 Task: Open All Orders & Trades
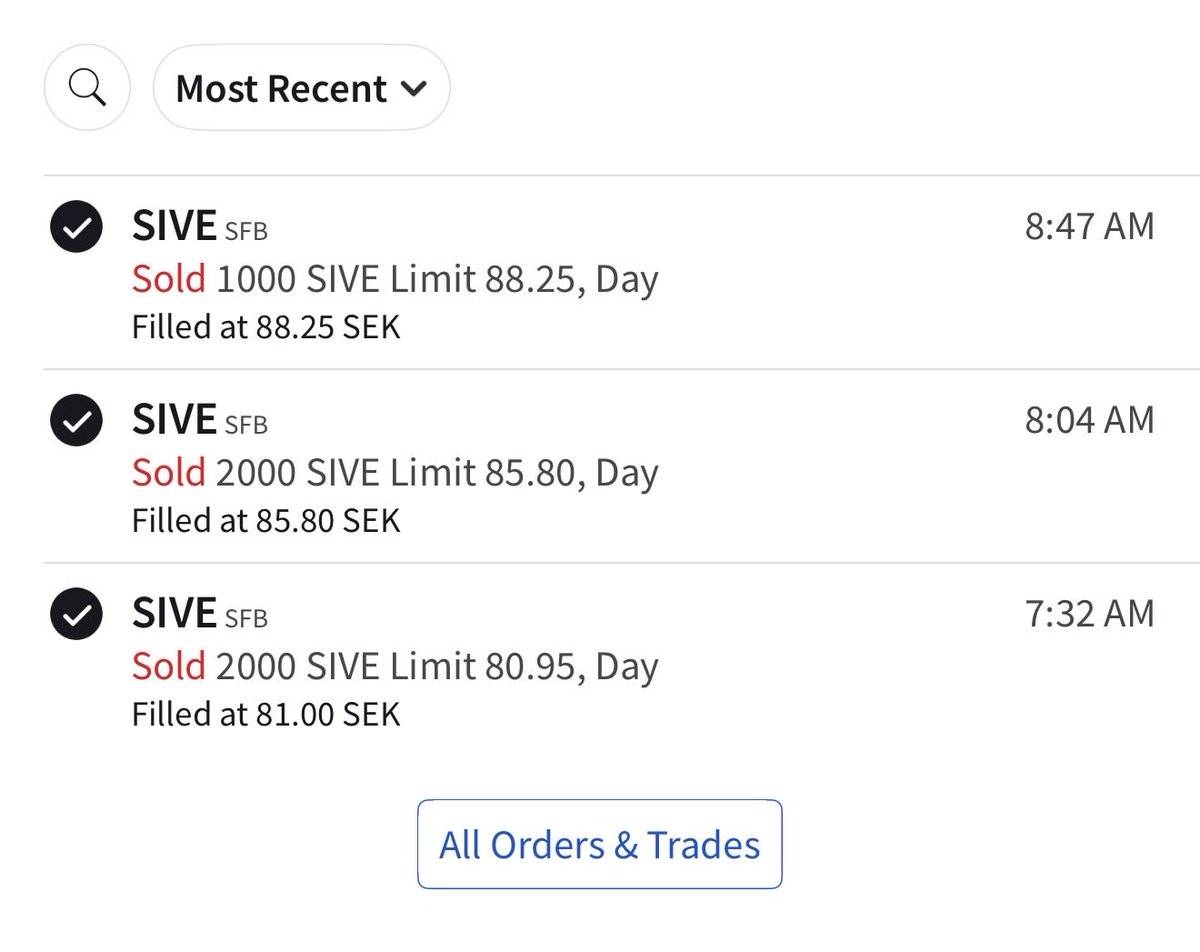[600, 844]
